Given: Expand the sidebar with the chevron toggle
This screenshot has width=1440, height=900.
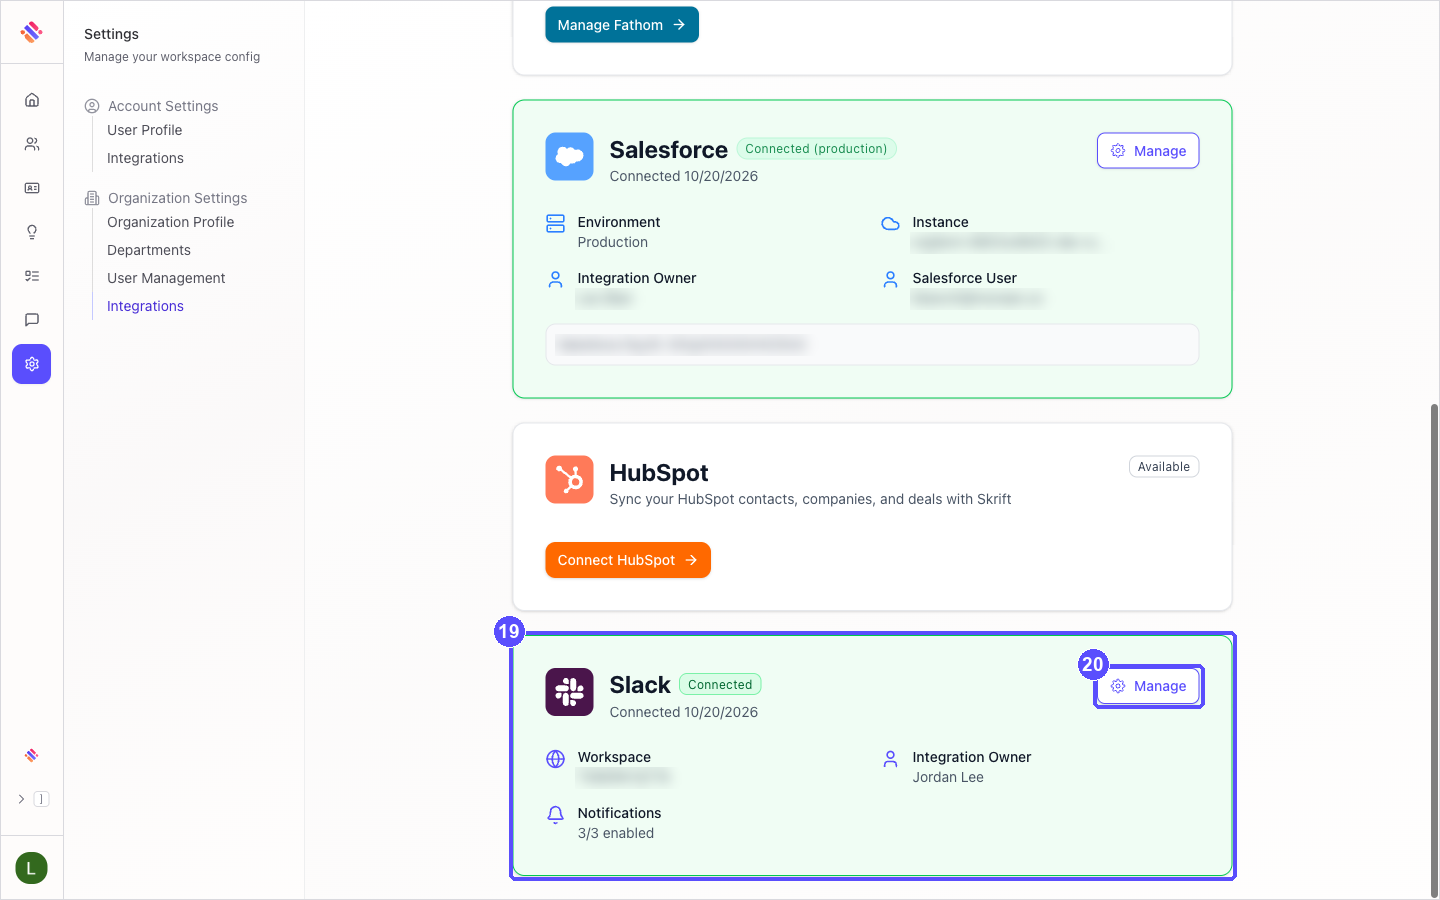Looking at the screenshot, I should coord(22,799).
